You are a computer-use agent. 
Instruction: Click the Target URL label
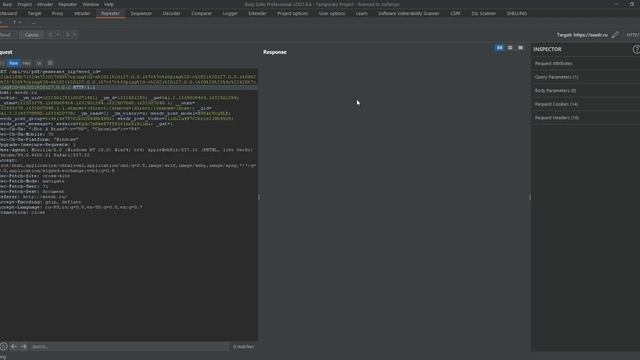tap(582, 35)
